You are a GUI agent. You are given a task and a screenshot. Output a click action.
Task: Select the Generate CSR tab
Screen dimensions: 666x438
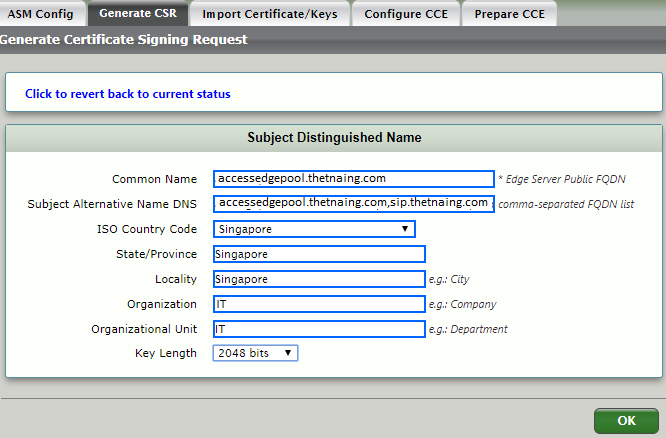138,13
